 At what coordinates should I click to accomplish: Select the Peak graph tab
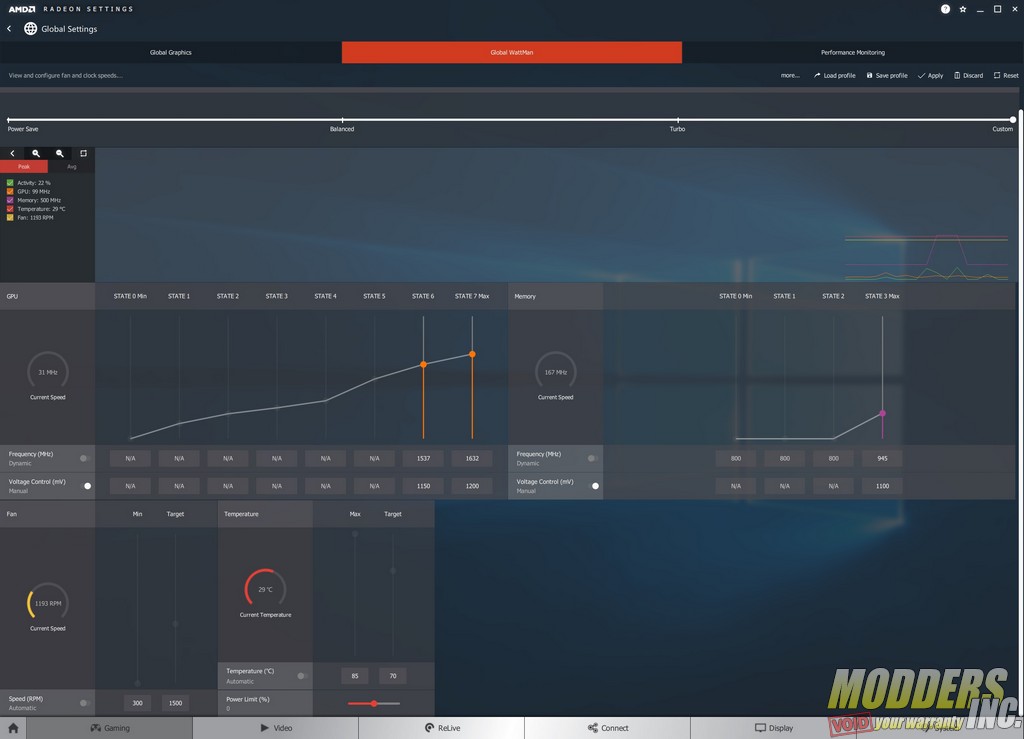[x=24, y=166]
